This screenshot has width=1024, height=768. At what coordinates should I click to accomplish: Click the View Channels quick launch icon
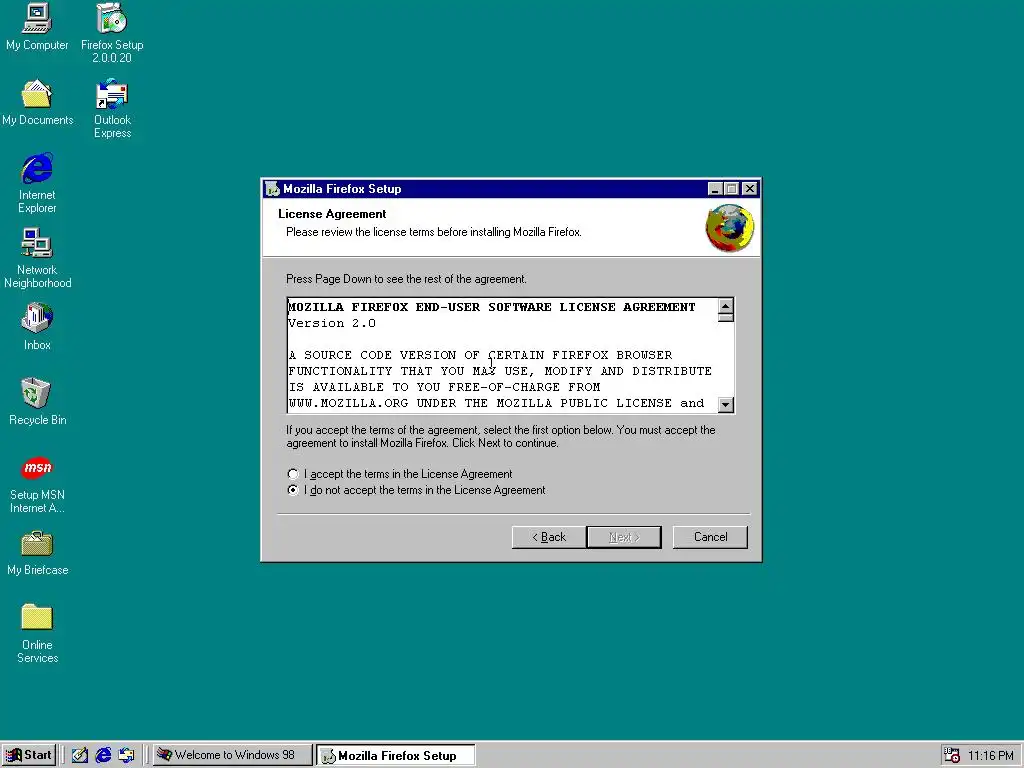pyautogui.click(x=126, y=756)
